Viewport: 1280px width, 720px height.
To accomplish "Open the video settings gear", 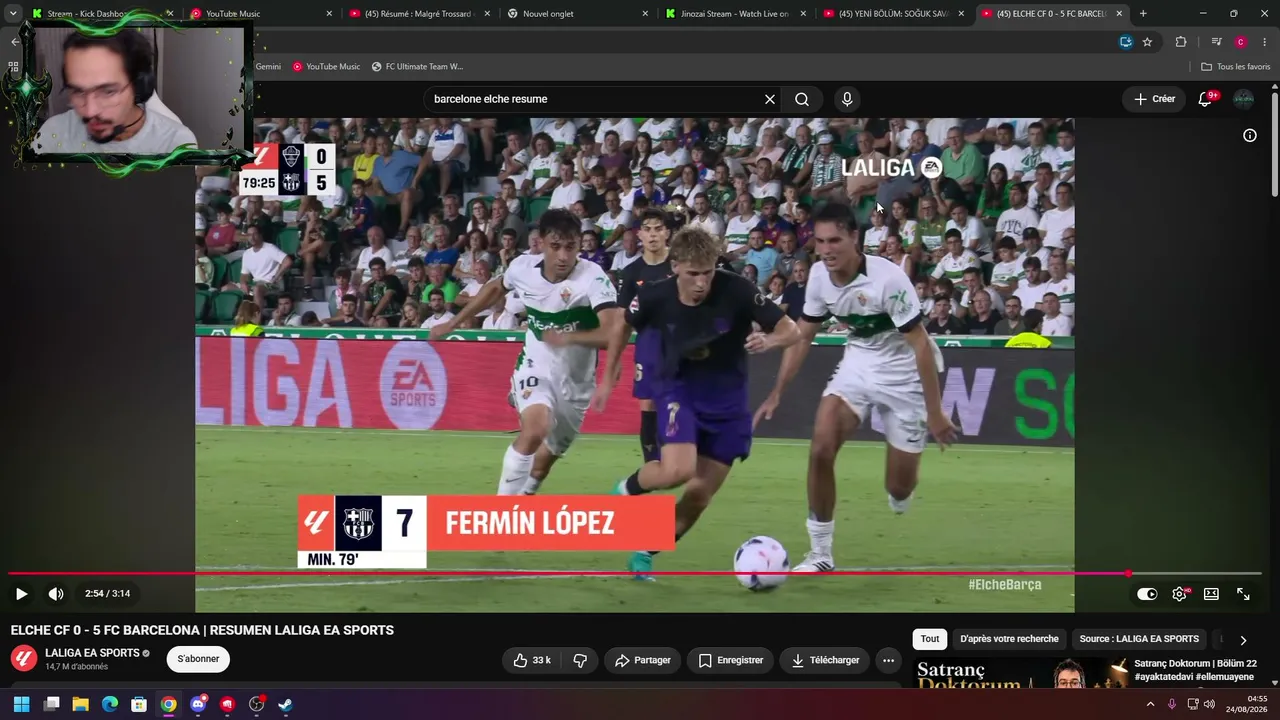I will point(1180,594).
